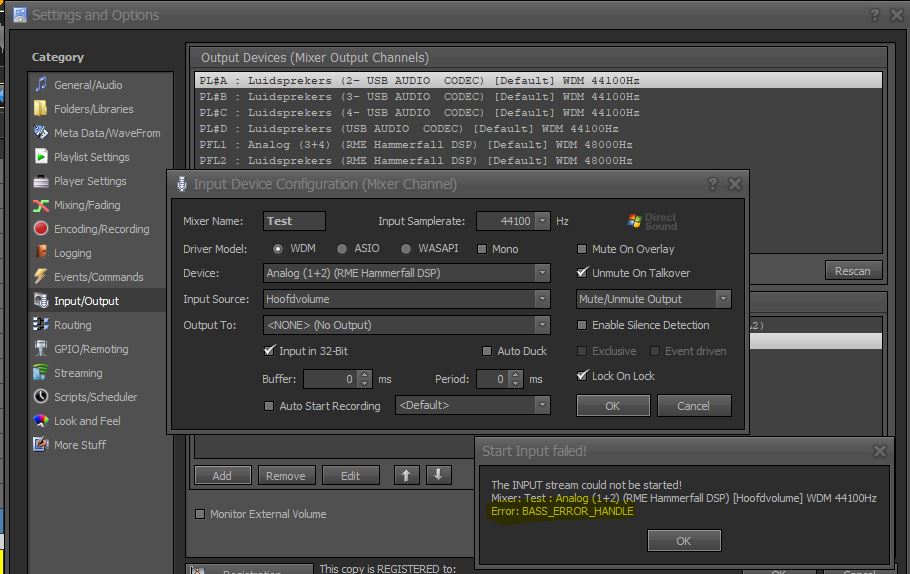The width and height of the screenshot is (910, 574).
Task: Select PL#A Luidsprekers output device
Action: pos(539,80)
